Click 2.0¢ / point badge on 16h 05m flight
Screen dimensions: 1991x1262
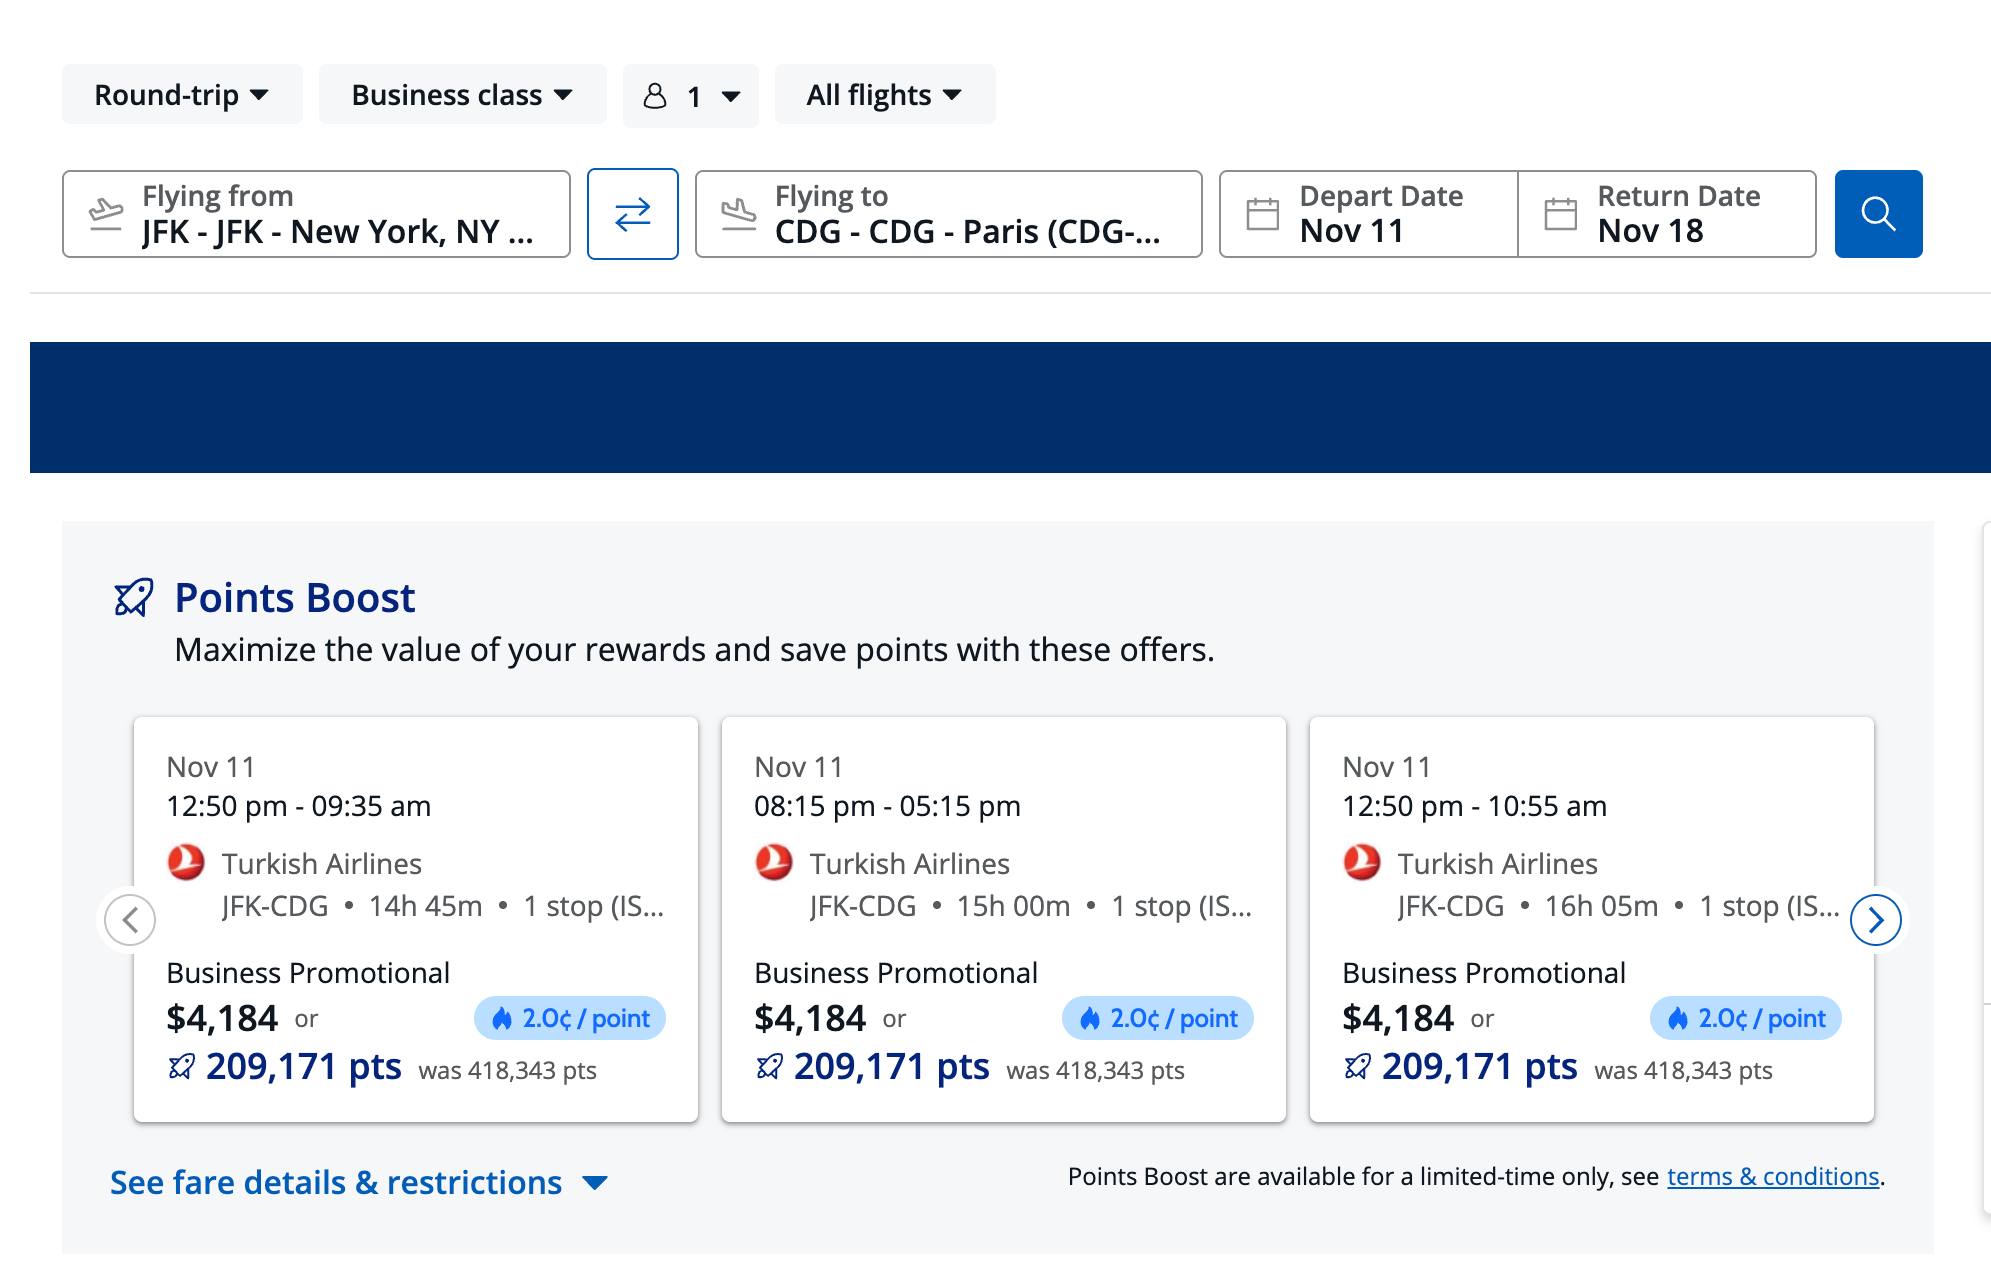(1746, 1018)
